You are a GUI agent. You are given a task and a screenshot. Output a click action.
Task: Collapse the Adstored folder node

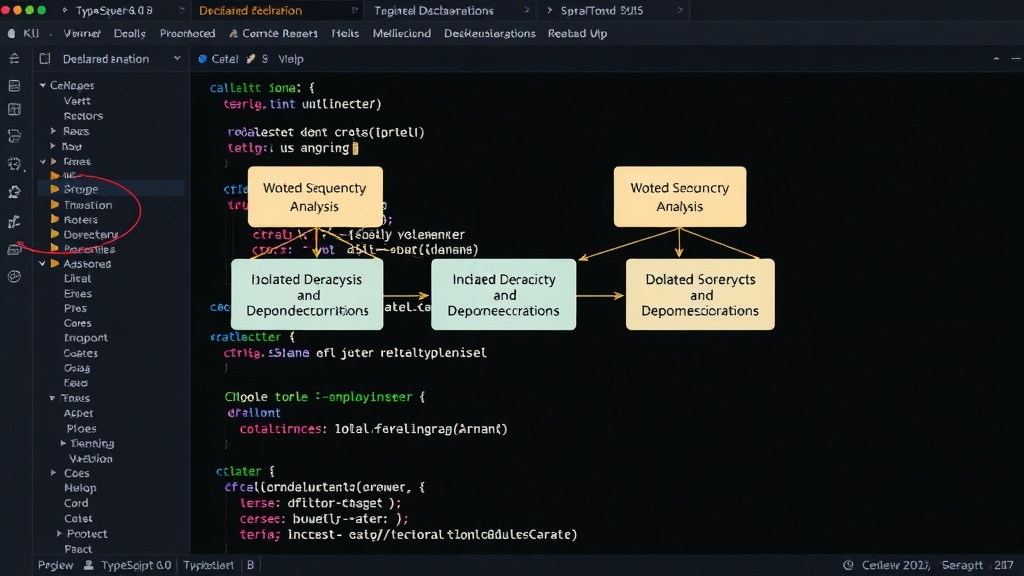click(x=42, y=264)
